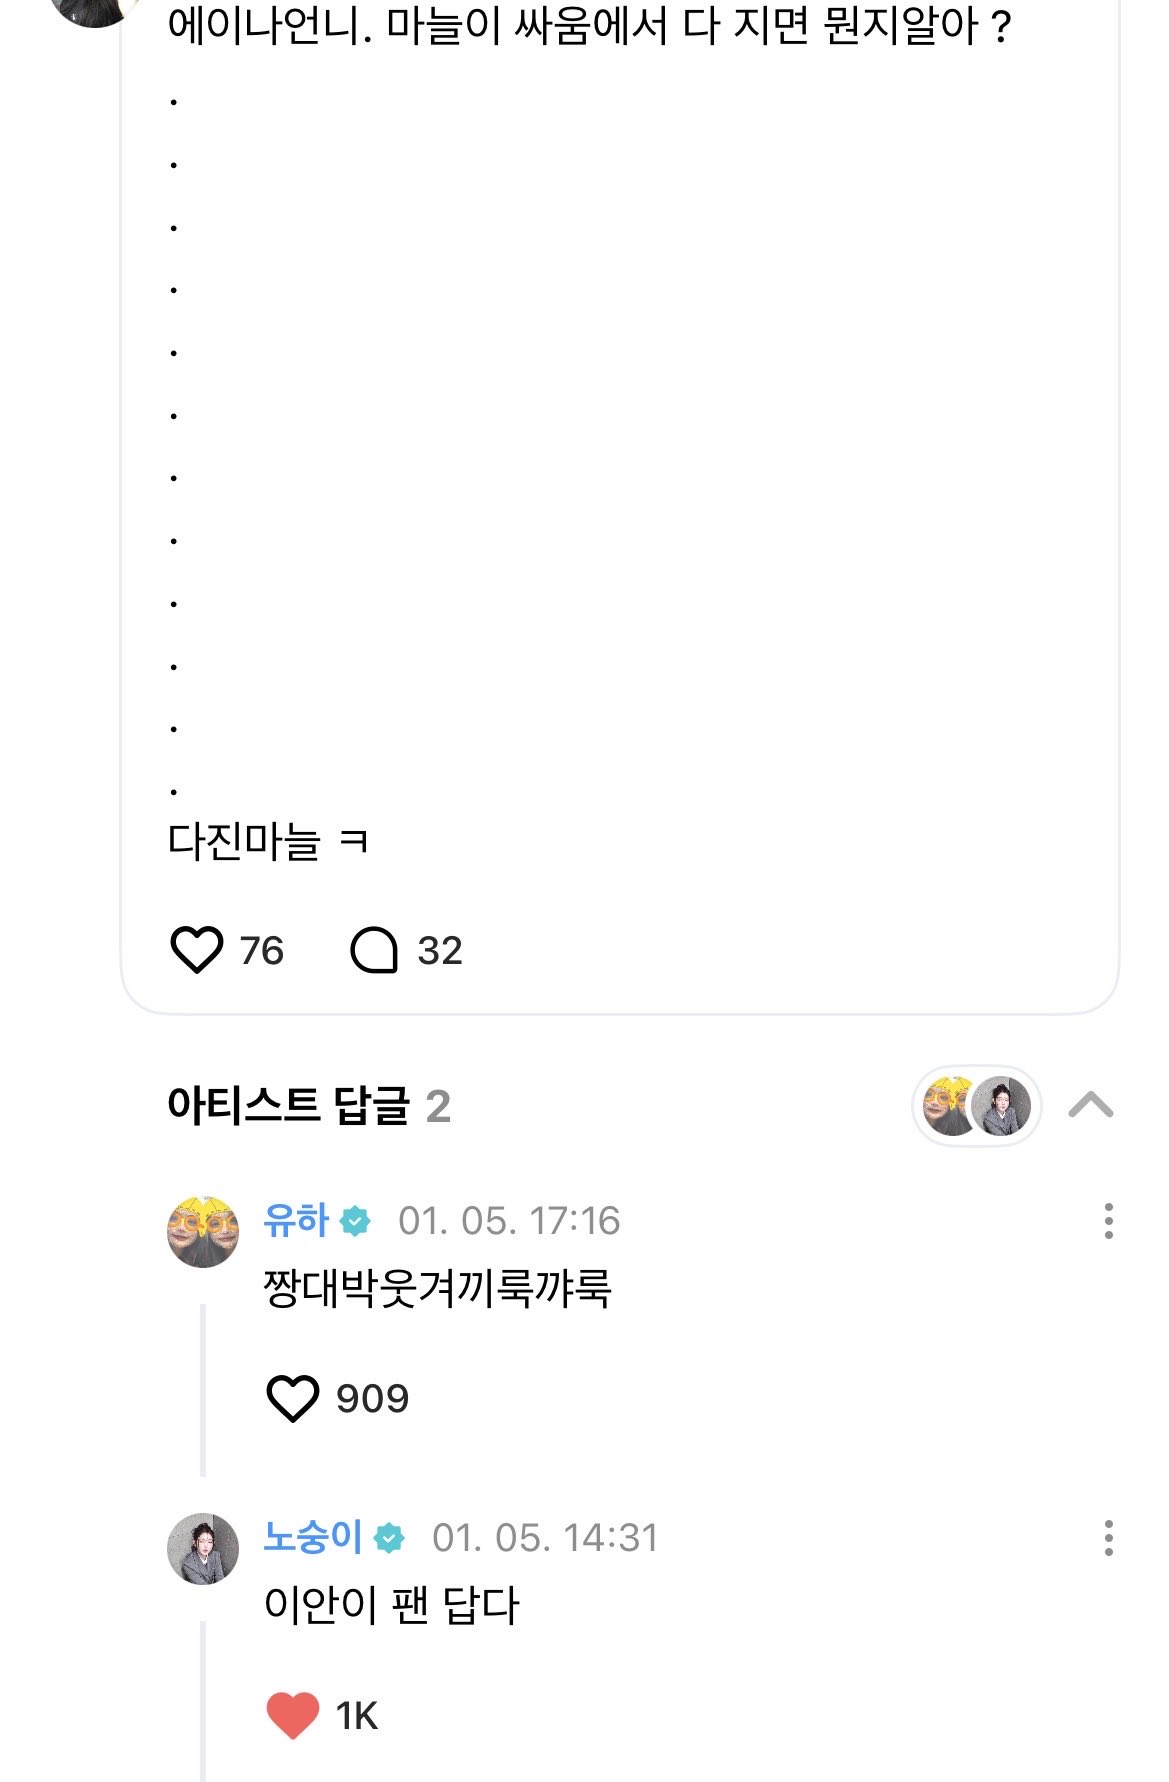Like the fan post with 76 likes
This screenshot has height=1782, width=1169.
197,950
